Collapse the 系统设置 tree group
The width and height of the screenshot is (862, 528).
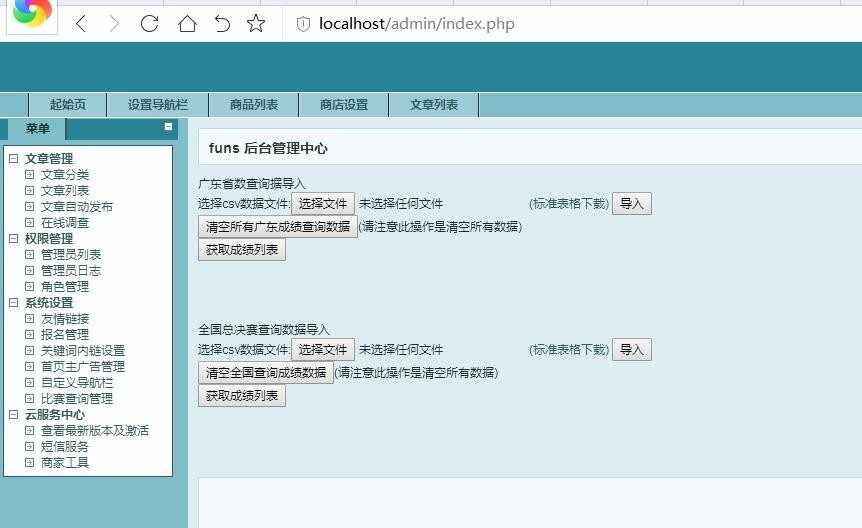14,302
